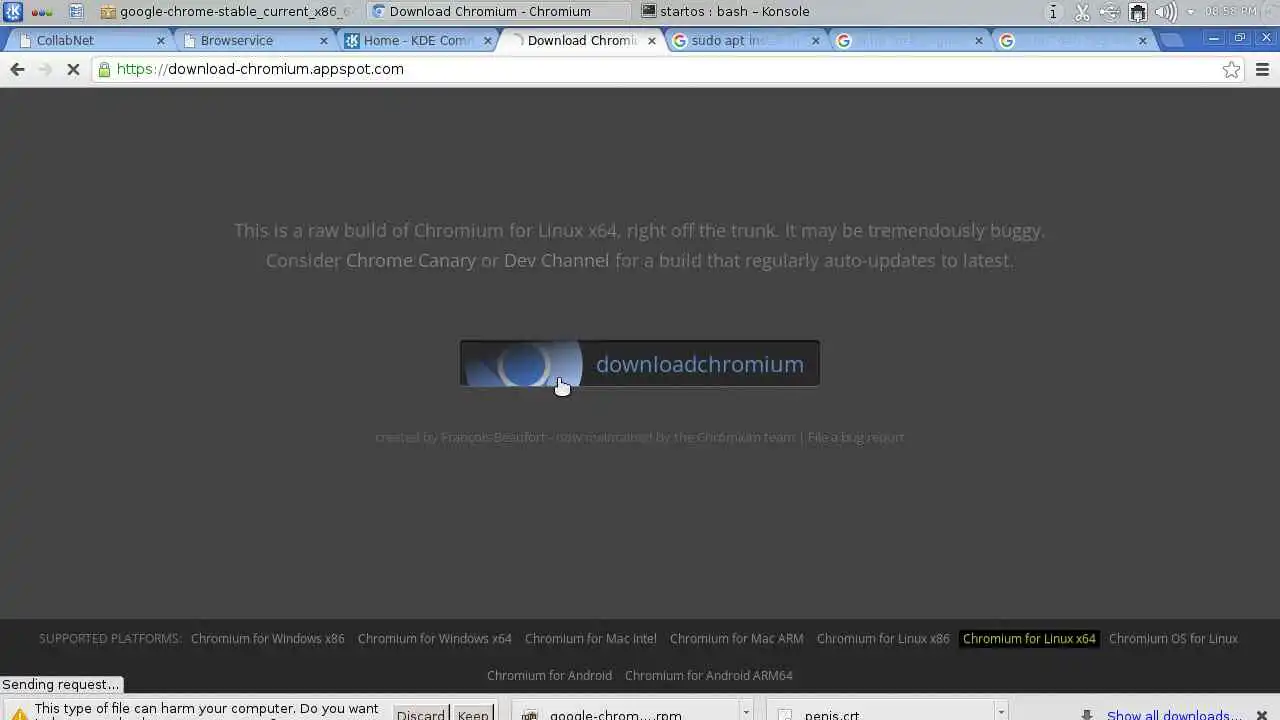Close the downloads bar

pyautogui.click(x=1262, y=714)
